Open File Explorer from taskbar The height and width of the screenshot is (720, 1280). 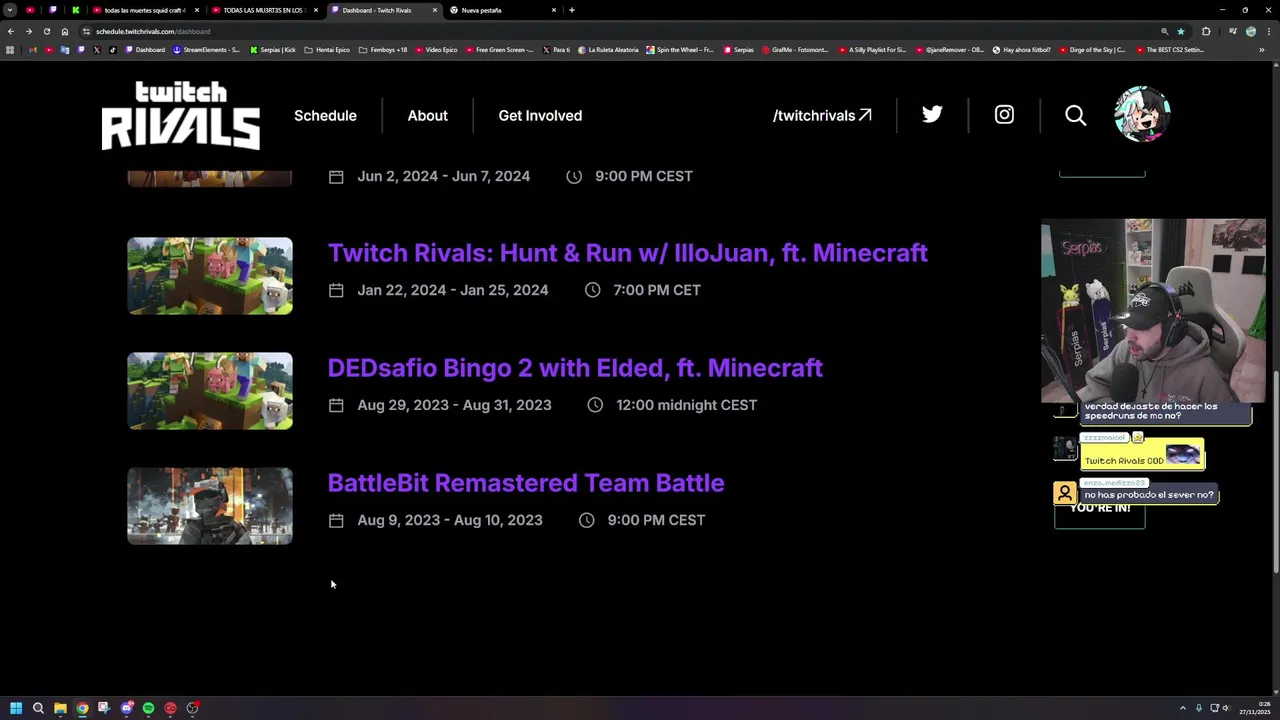tap(60, 708)
